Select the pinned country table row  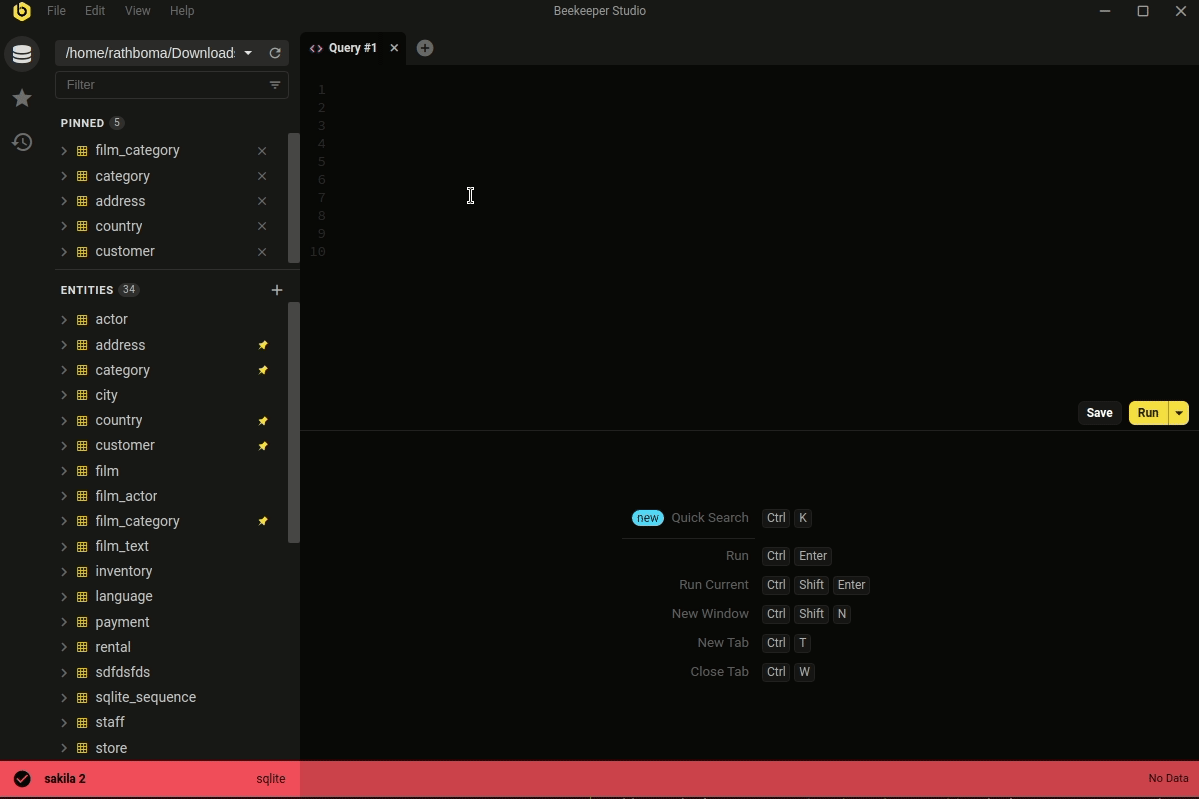click(171, 226)
